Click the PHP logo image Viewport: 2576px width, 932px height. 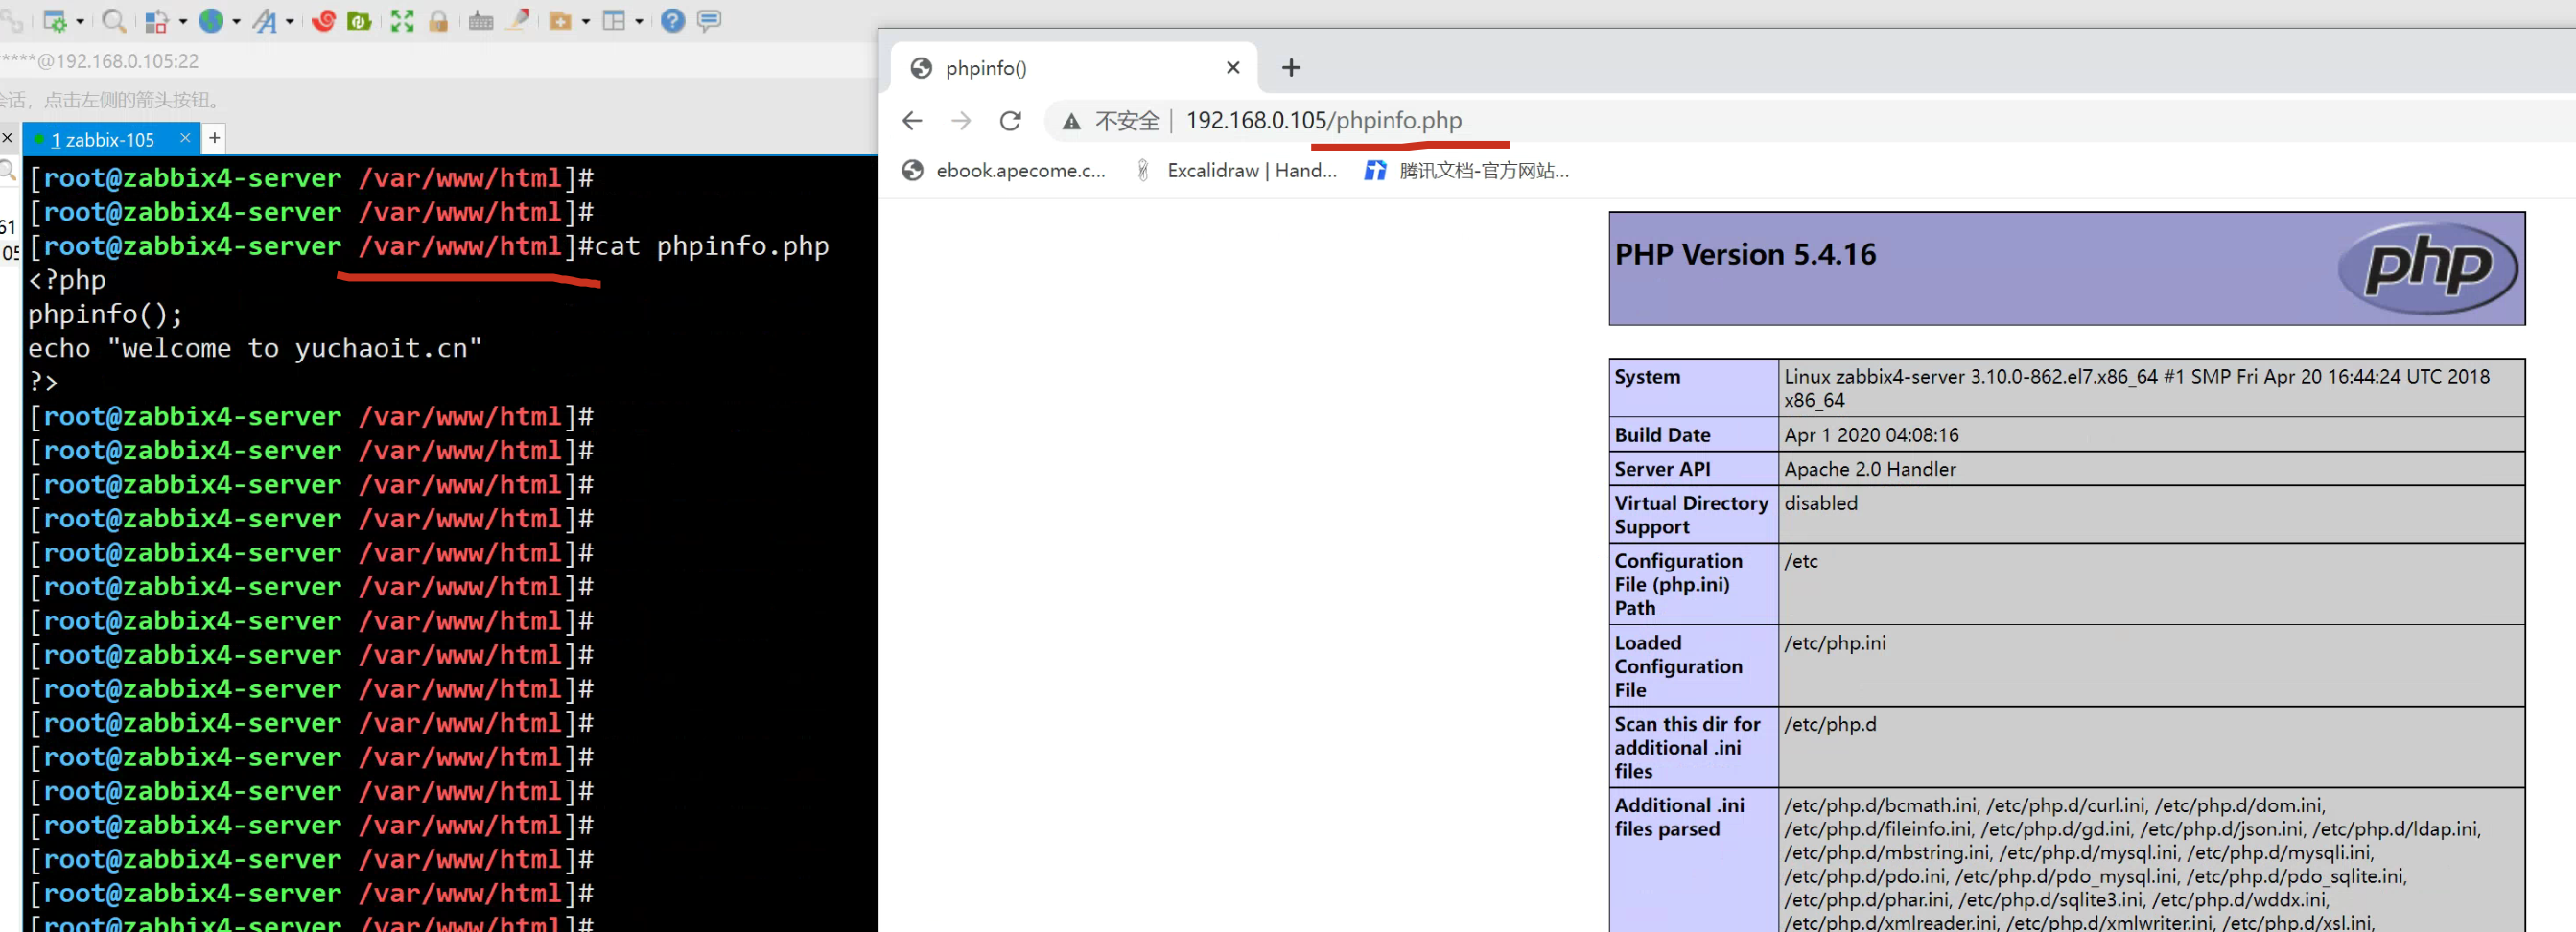click(x=2427, y=267)
